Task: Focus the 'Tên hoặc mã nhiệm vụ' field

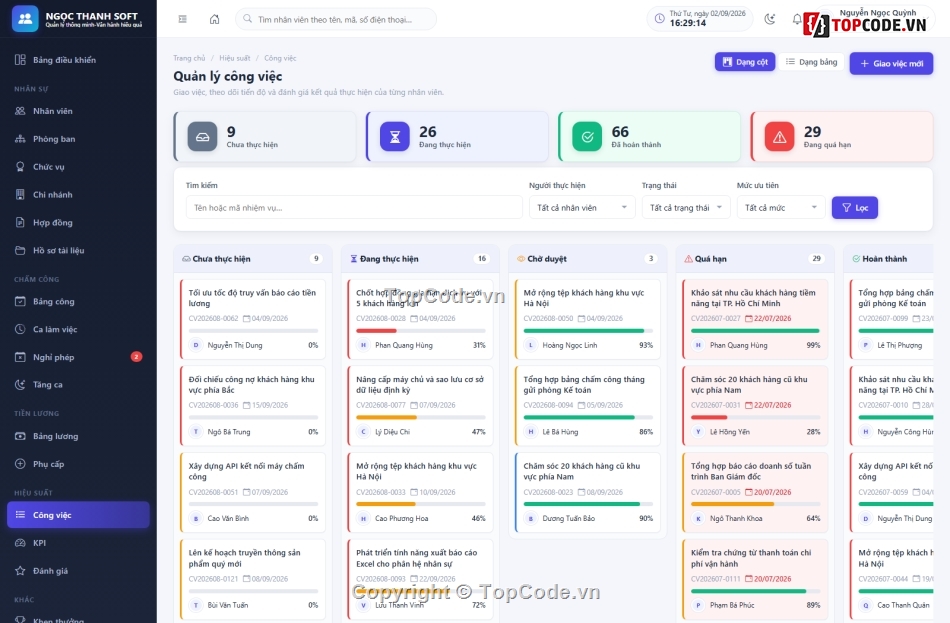Action: click(354, 207)
